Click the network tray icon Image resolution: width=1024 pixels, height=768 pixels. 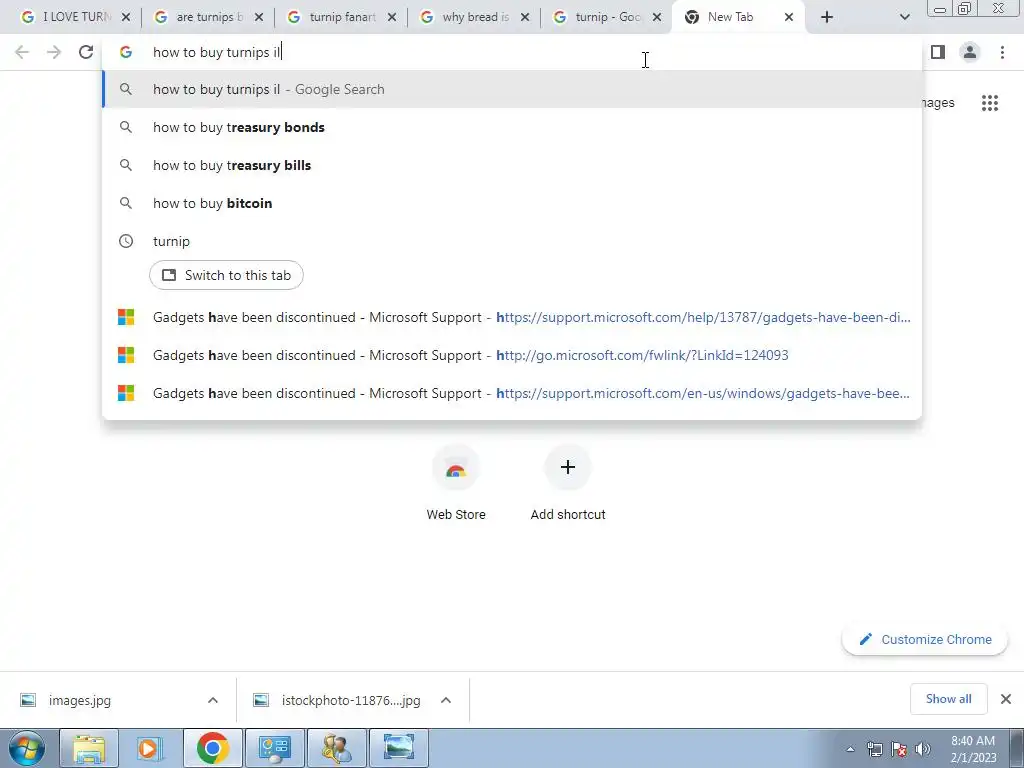tap(874, 749)
